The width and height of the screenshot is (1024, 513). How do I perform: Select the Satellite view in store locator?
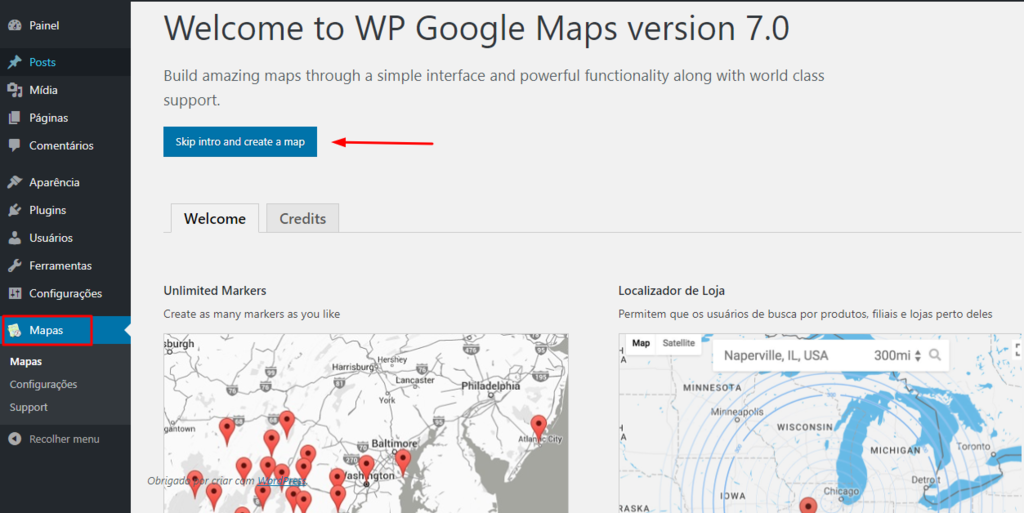click(x=679, y=343)
